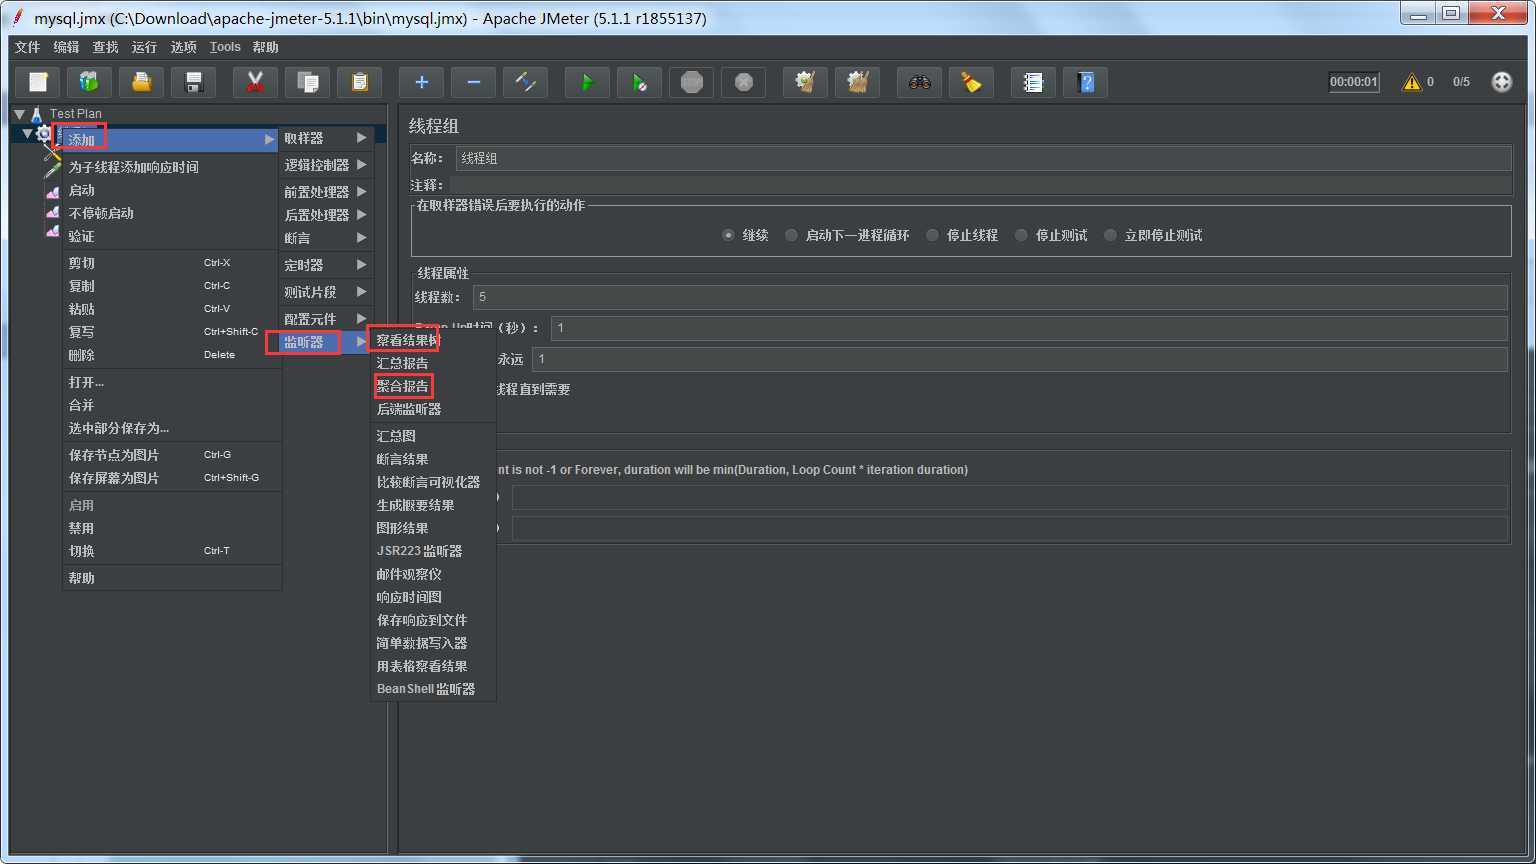Expand the 配置元件 submenu

click(326, 319)
